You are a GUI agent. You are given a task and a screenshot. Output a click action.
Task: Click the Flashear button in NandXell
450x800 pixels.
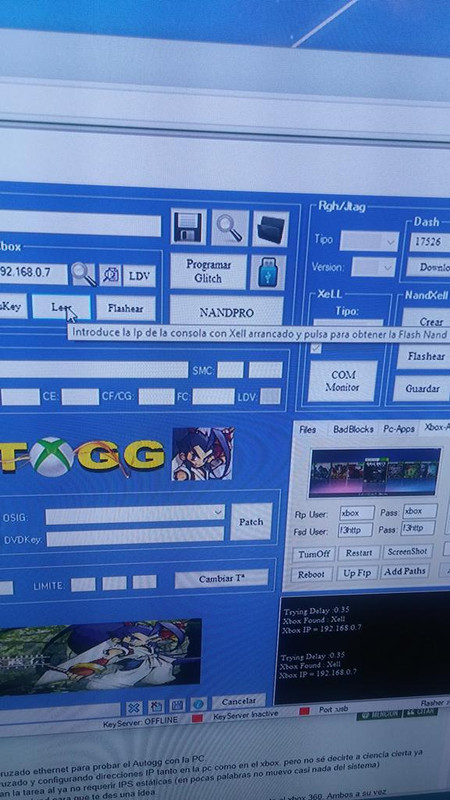point(423,357)
